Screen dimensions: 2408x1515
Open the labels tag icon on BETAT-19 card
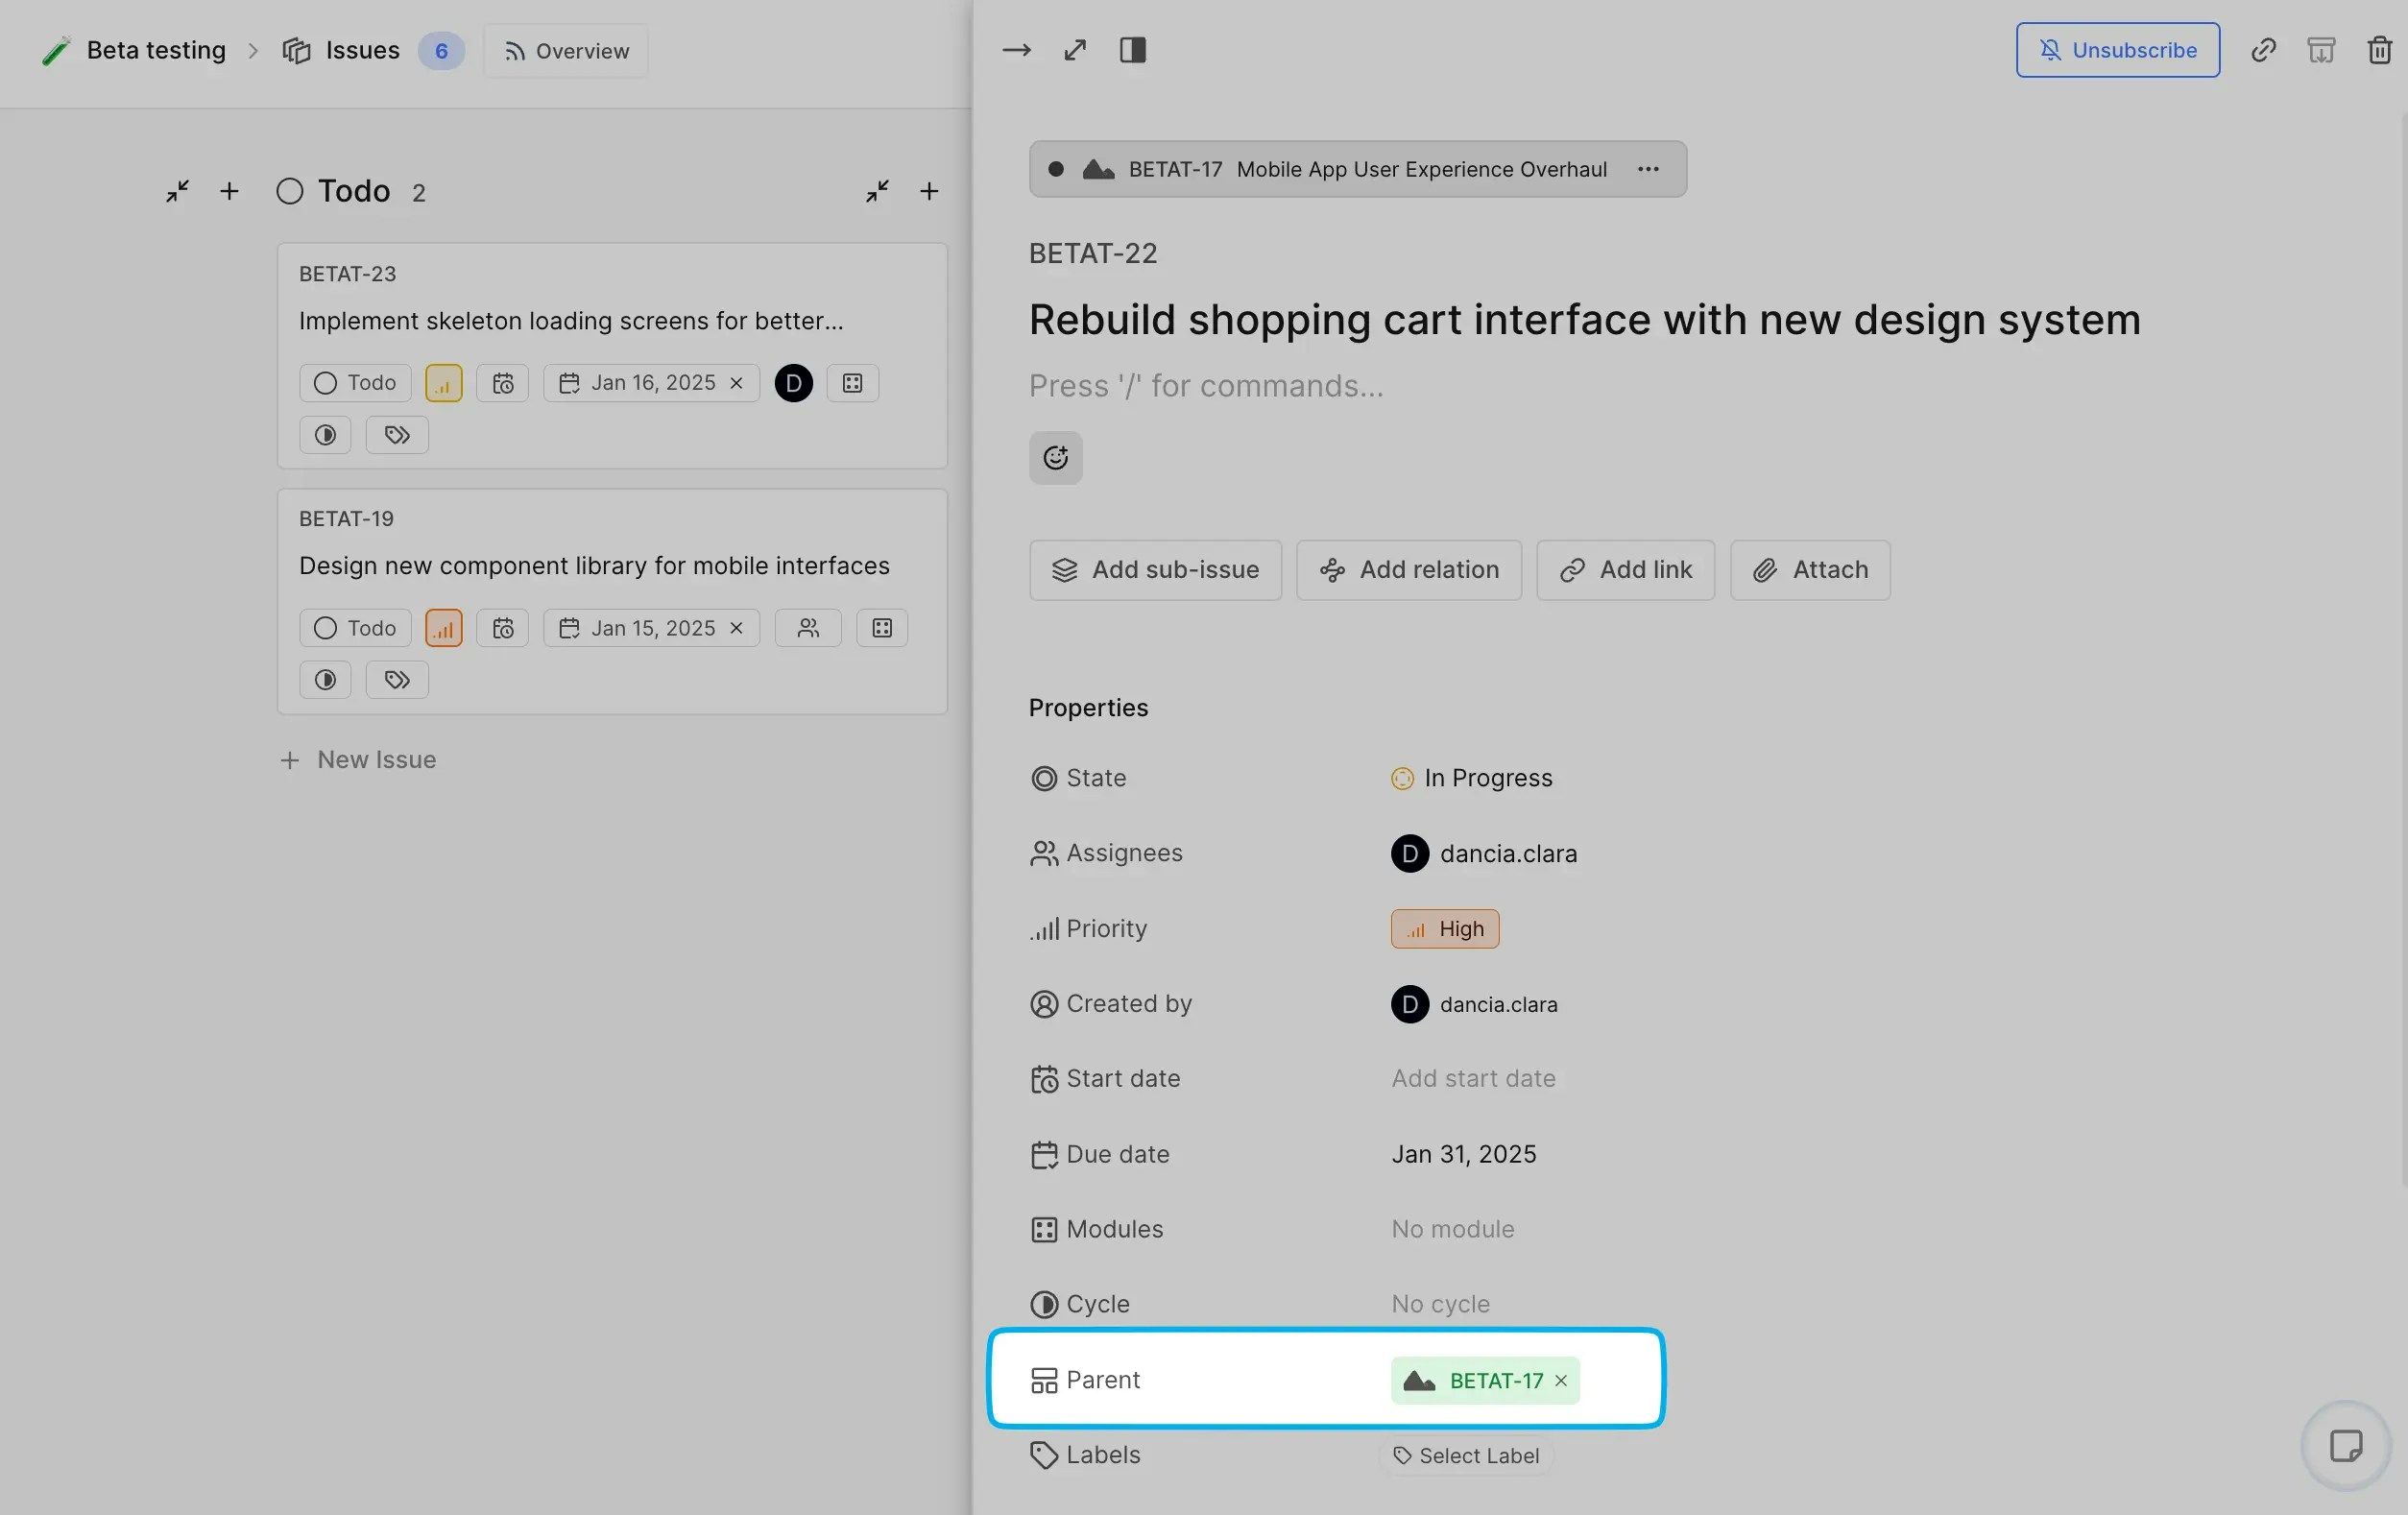(396, 679)
